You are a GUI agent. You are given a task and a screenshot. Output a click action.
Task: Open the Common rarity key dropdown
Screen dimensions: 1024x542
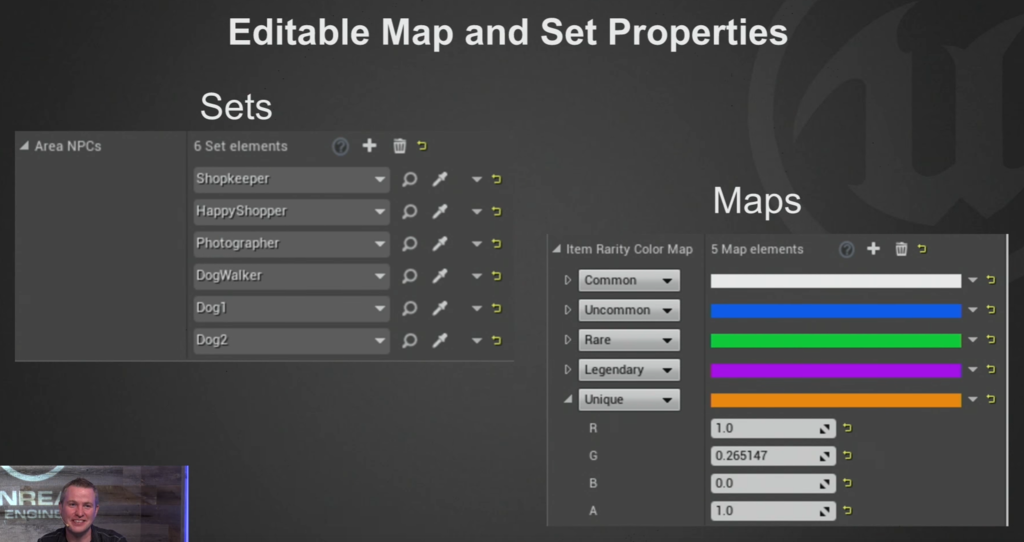[x=629, y=280]
